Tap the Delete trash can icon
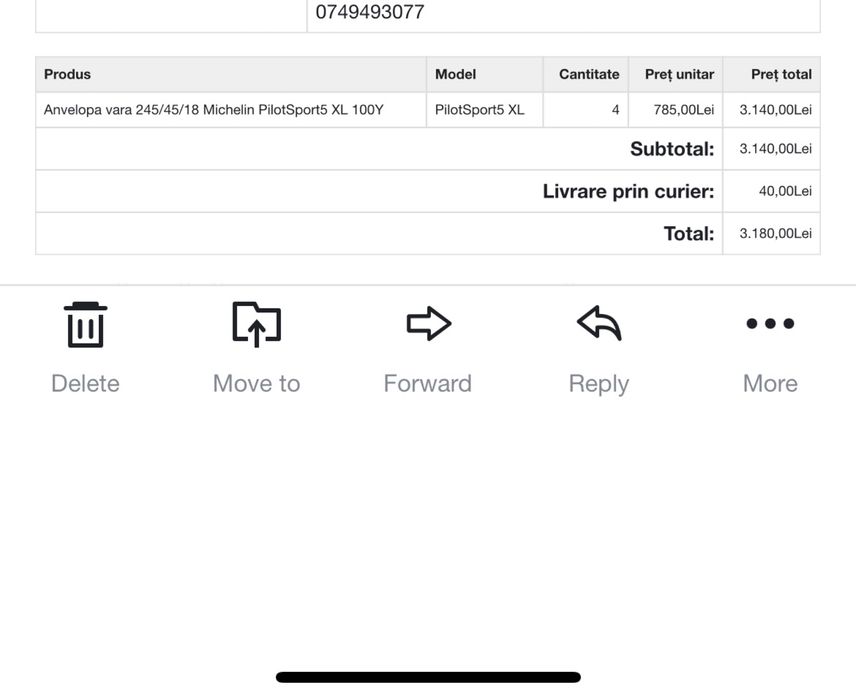This screenshot has width=856, height=700. pyautogui.click(x=85, y=324)
